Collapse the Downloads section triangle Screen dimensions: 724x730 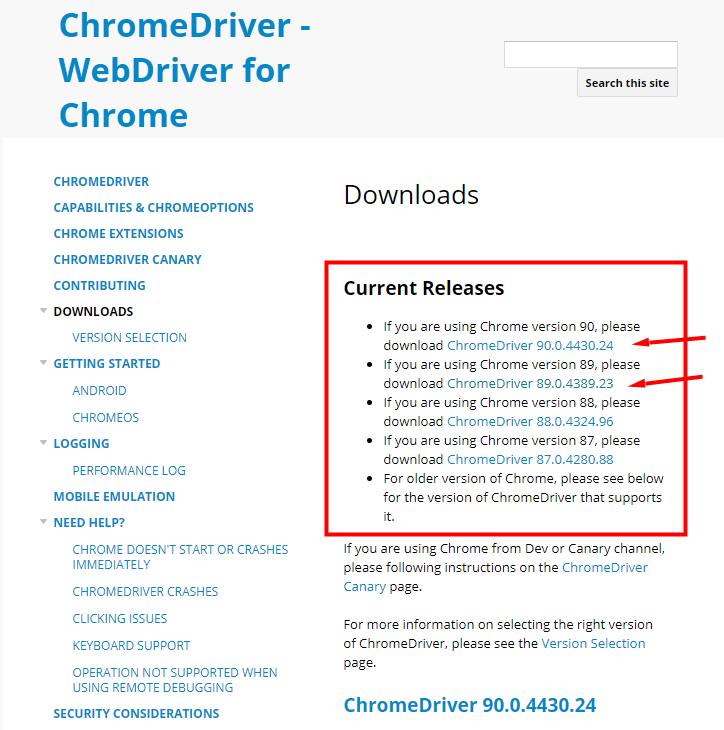click(43, 311)
